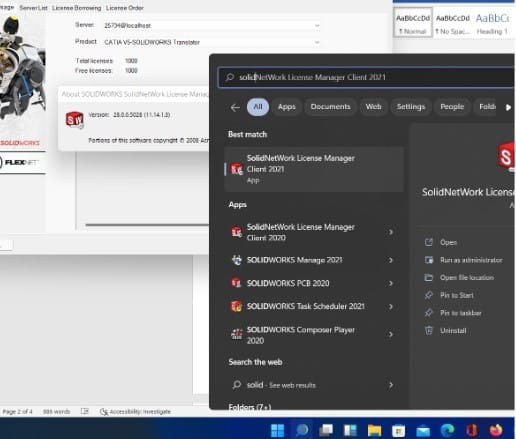Expand SOLIDWORKS PCB 2020 chevron
This screenshot has height=439, width=516.
[391, 283]
